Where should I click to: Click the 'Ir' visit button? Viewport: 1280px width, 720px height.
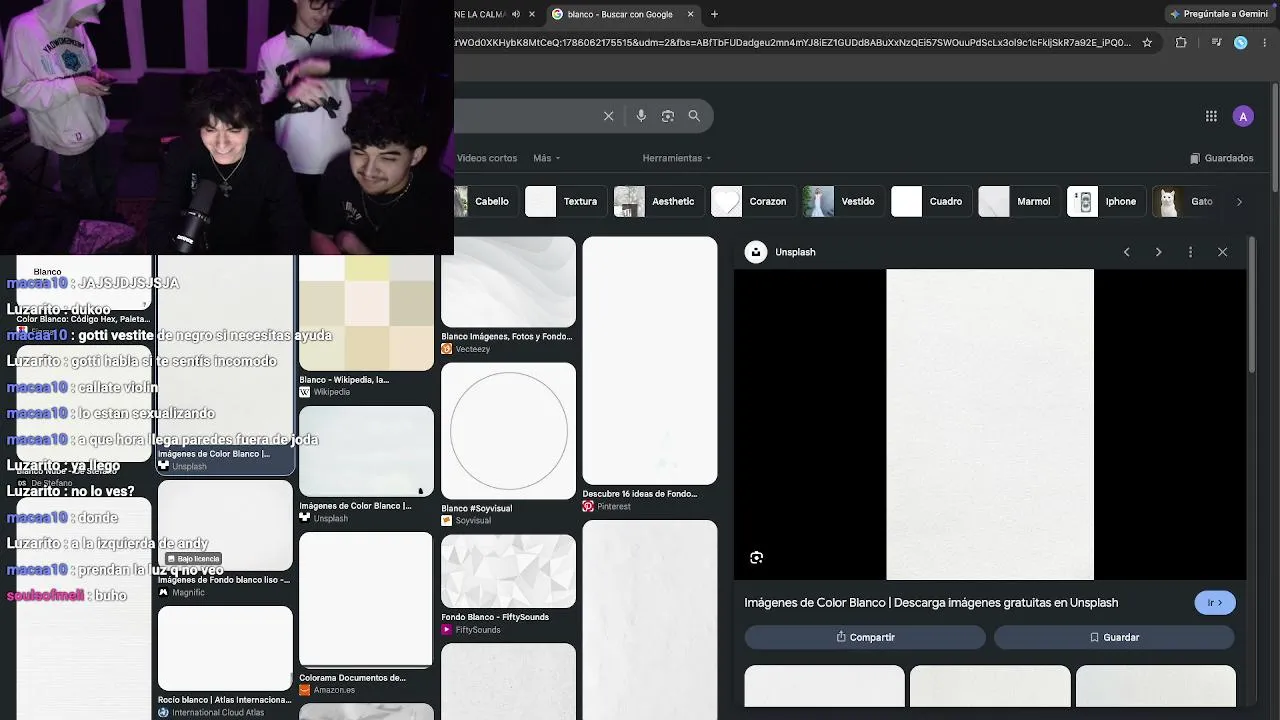(x=1215, y=603)
